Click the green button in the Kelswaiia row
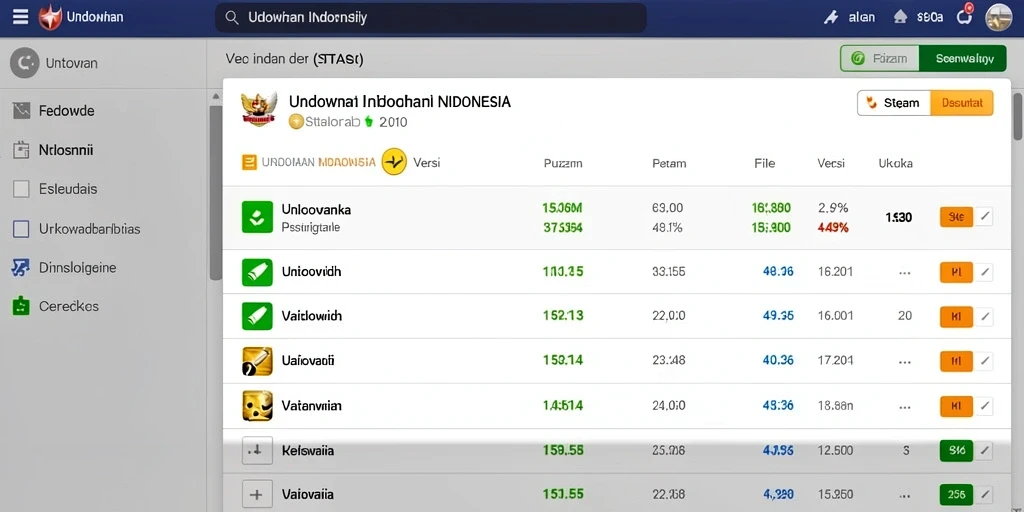This screenshot has height=512, width=1024. 956,451
